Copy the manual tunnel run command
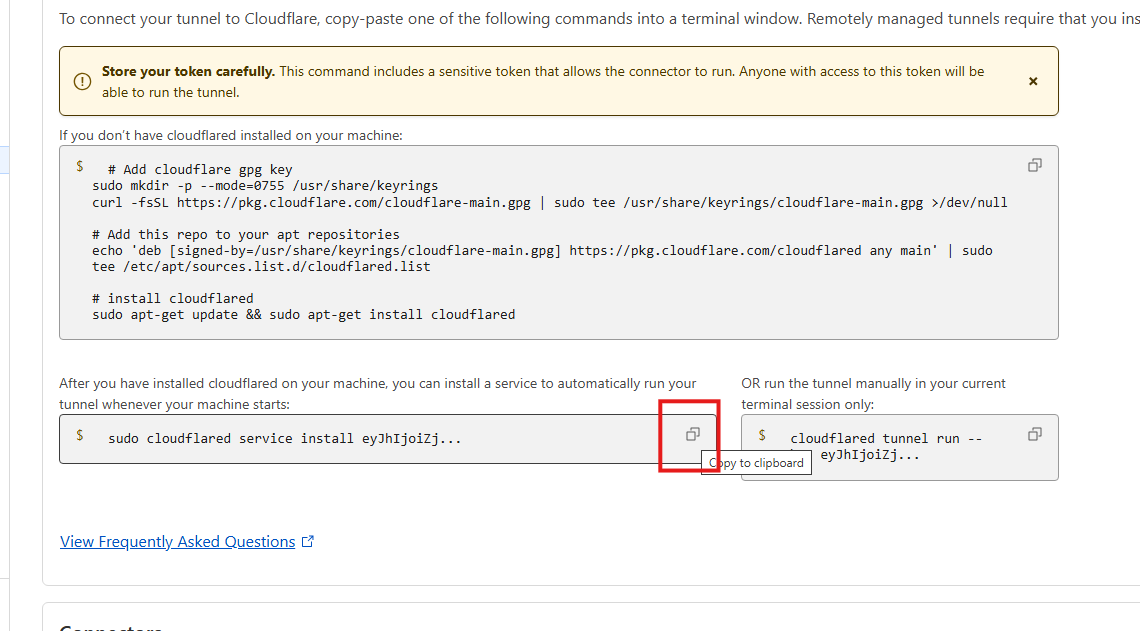This screenshot has width=1140, height=631. click(1035, 434)
